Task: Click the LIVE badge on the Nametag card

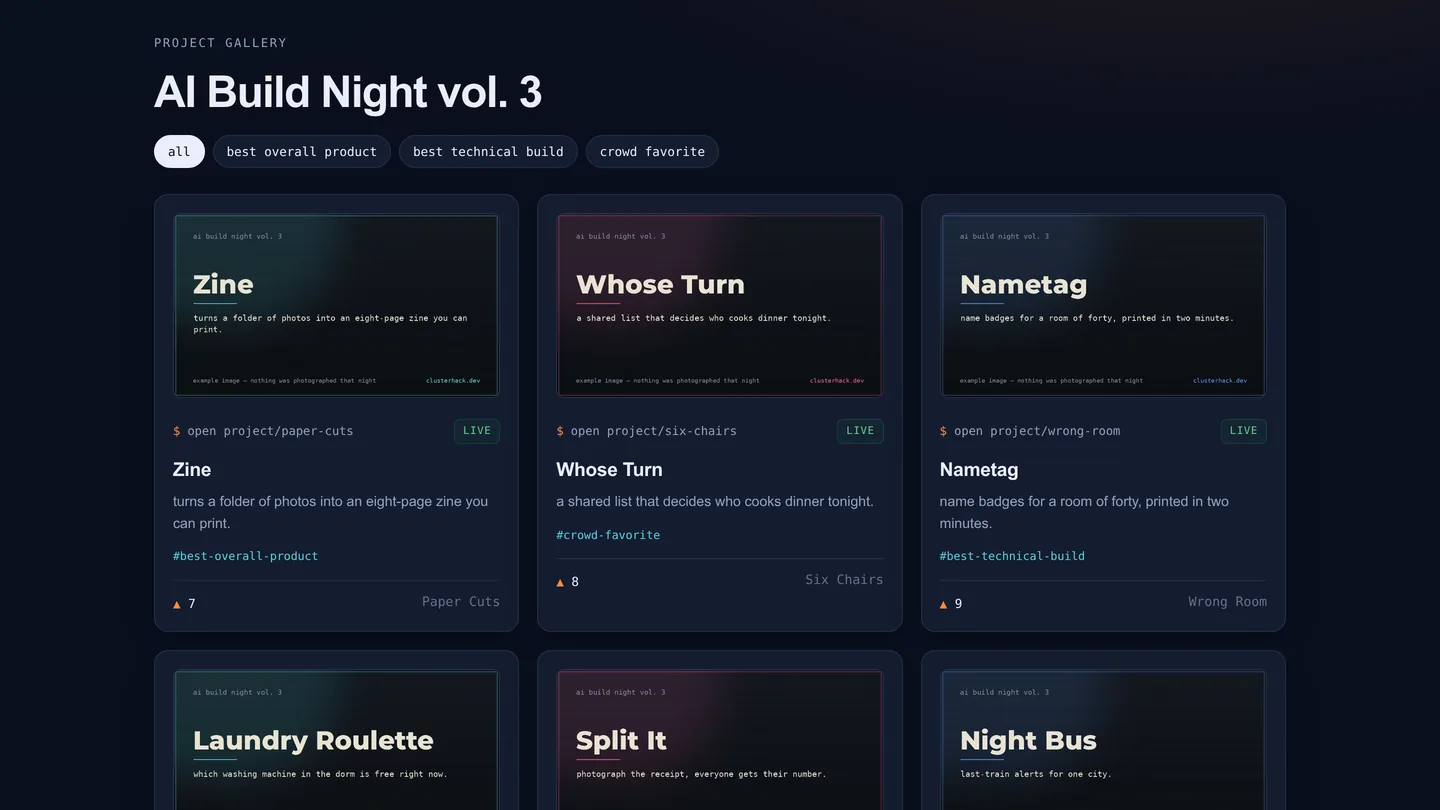Action: click(x=1244, y=431)
